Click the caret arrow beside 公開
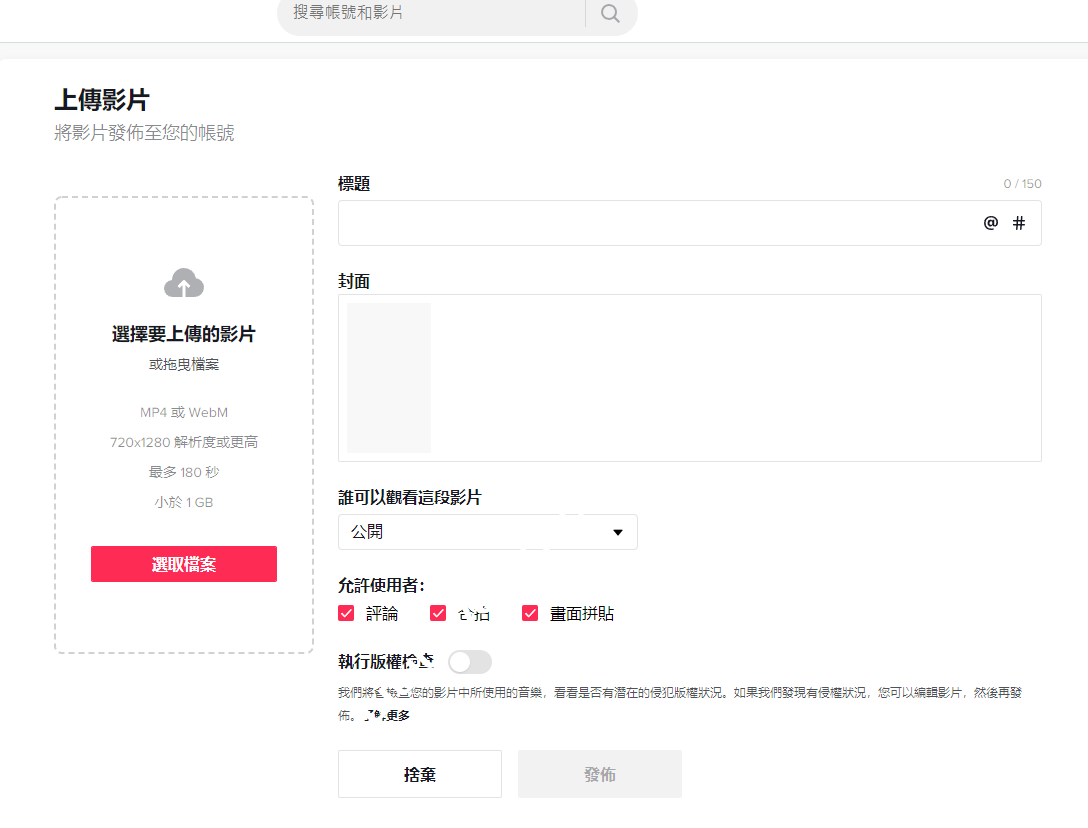 [x=618, y=532]
